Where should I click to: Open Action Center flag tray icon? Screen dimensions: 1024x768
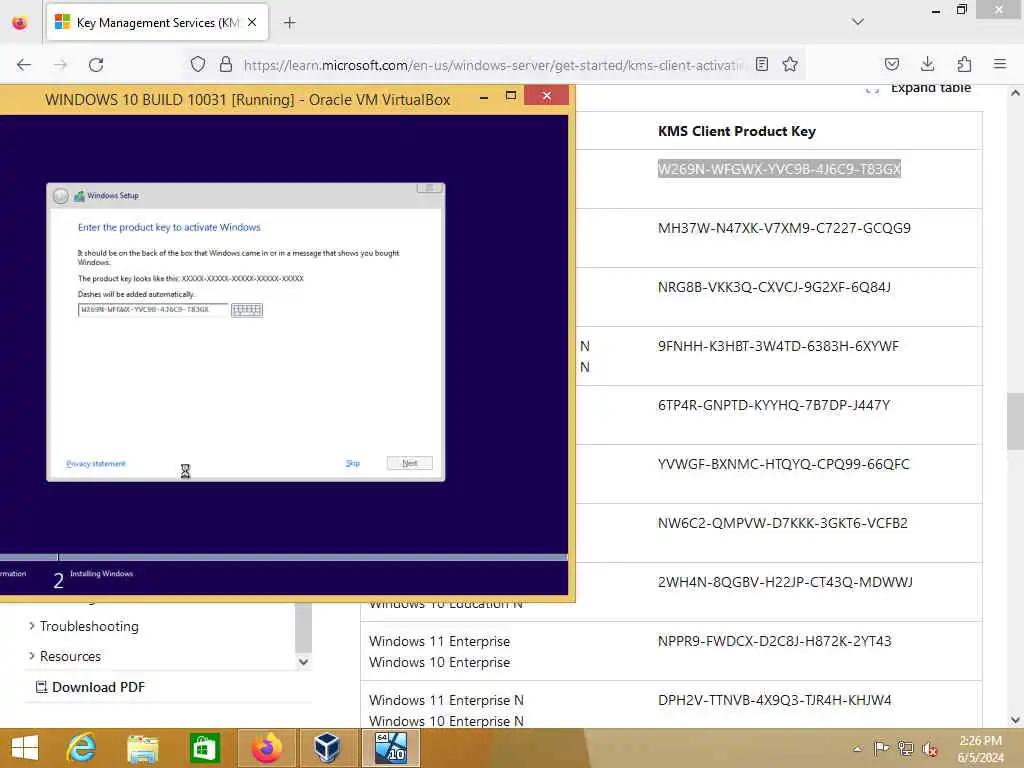click(x=881, y=748)
